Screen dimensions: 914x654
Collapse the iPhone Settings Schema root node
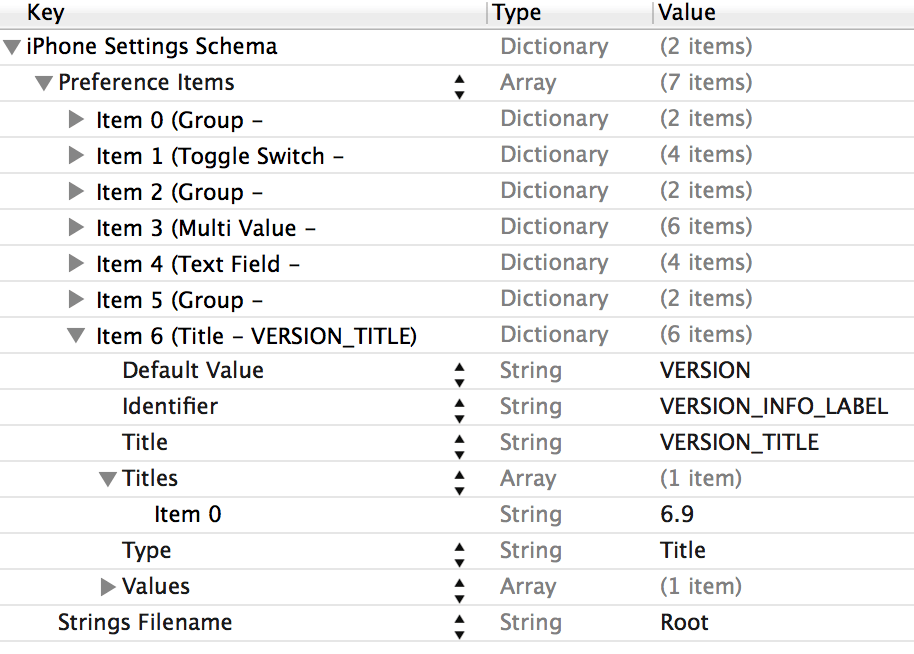pyautogui.click(x=12, y=47)
